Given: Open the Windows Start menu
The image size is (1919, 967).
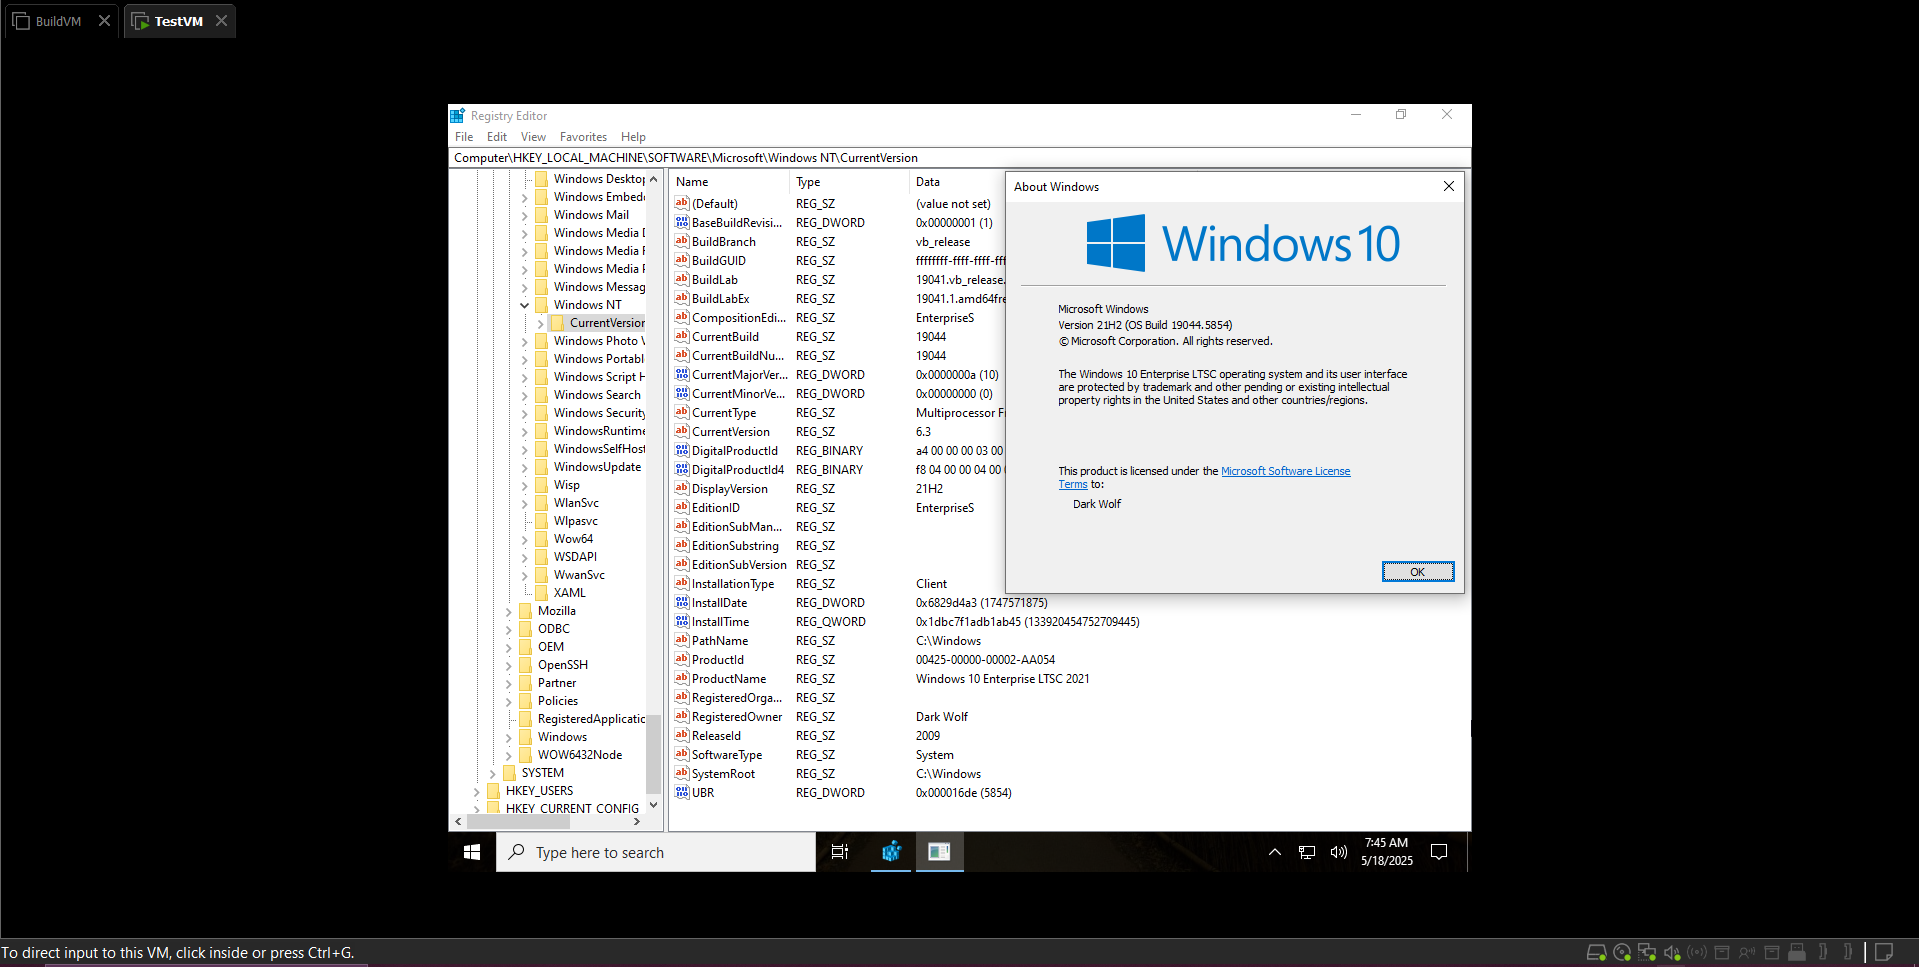Looking at the screenshot, I should (472, 852).
